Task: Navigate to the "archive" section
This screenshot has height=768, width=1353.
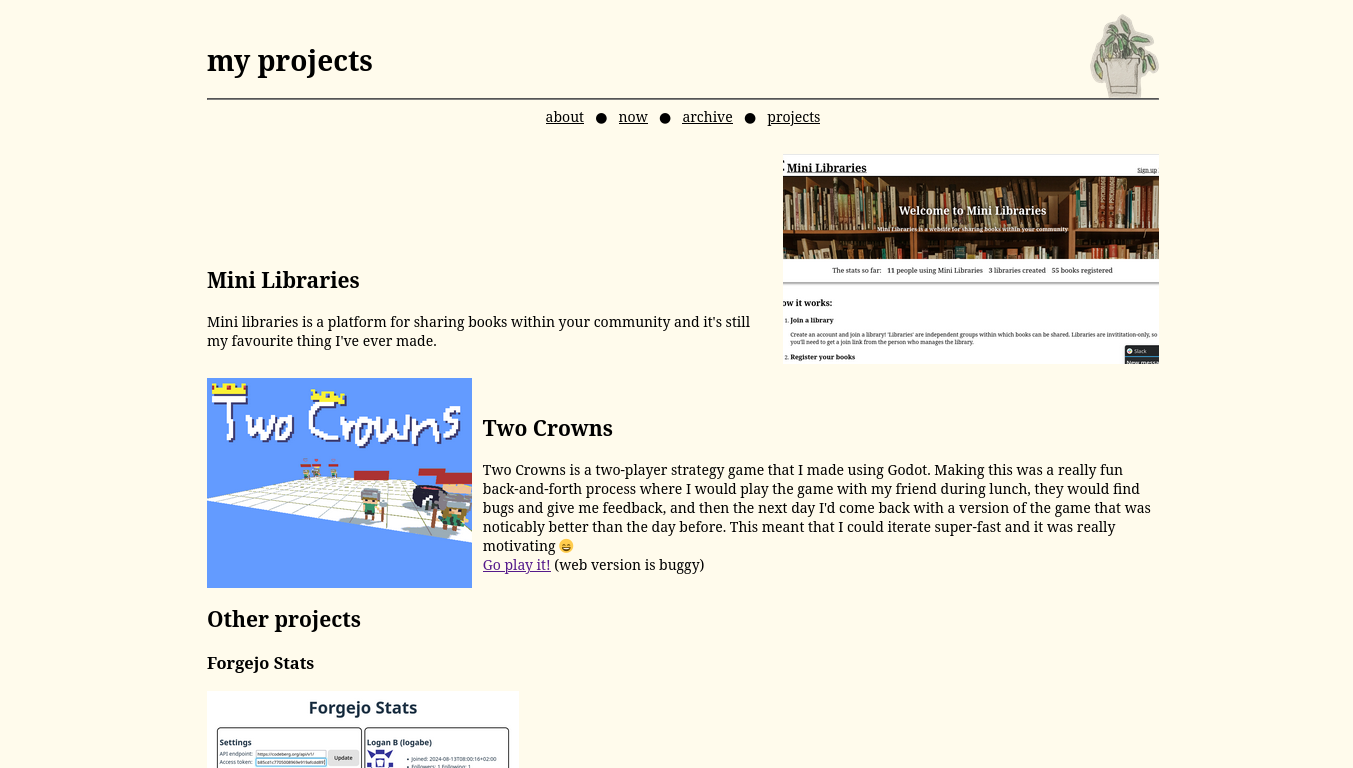Action: tap(707, 117)
